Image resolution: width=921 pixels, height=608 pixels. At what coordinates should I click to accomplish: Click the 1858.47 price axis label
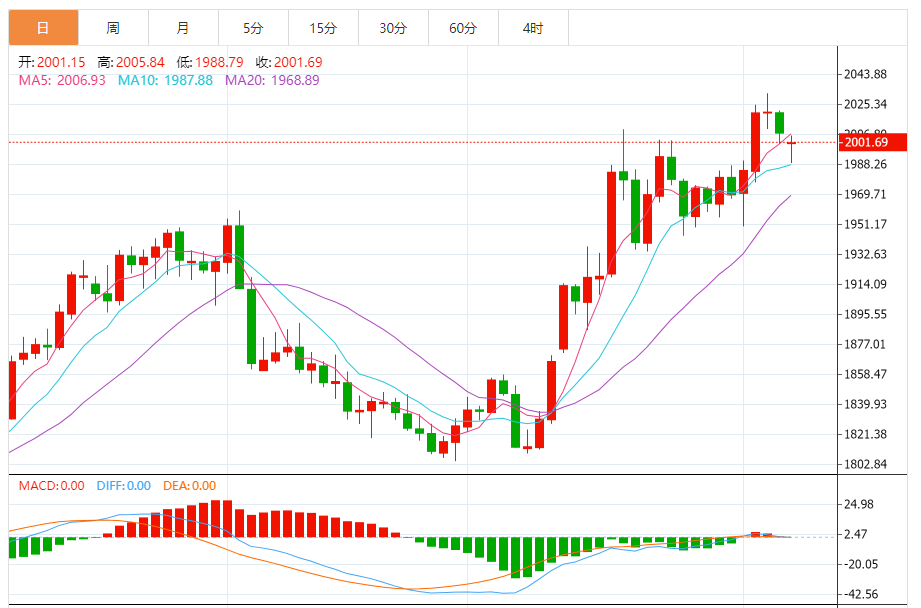[865, 374]
